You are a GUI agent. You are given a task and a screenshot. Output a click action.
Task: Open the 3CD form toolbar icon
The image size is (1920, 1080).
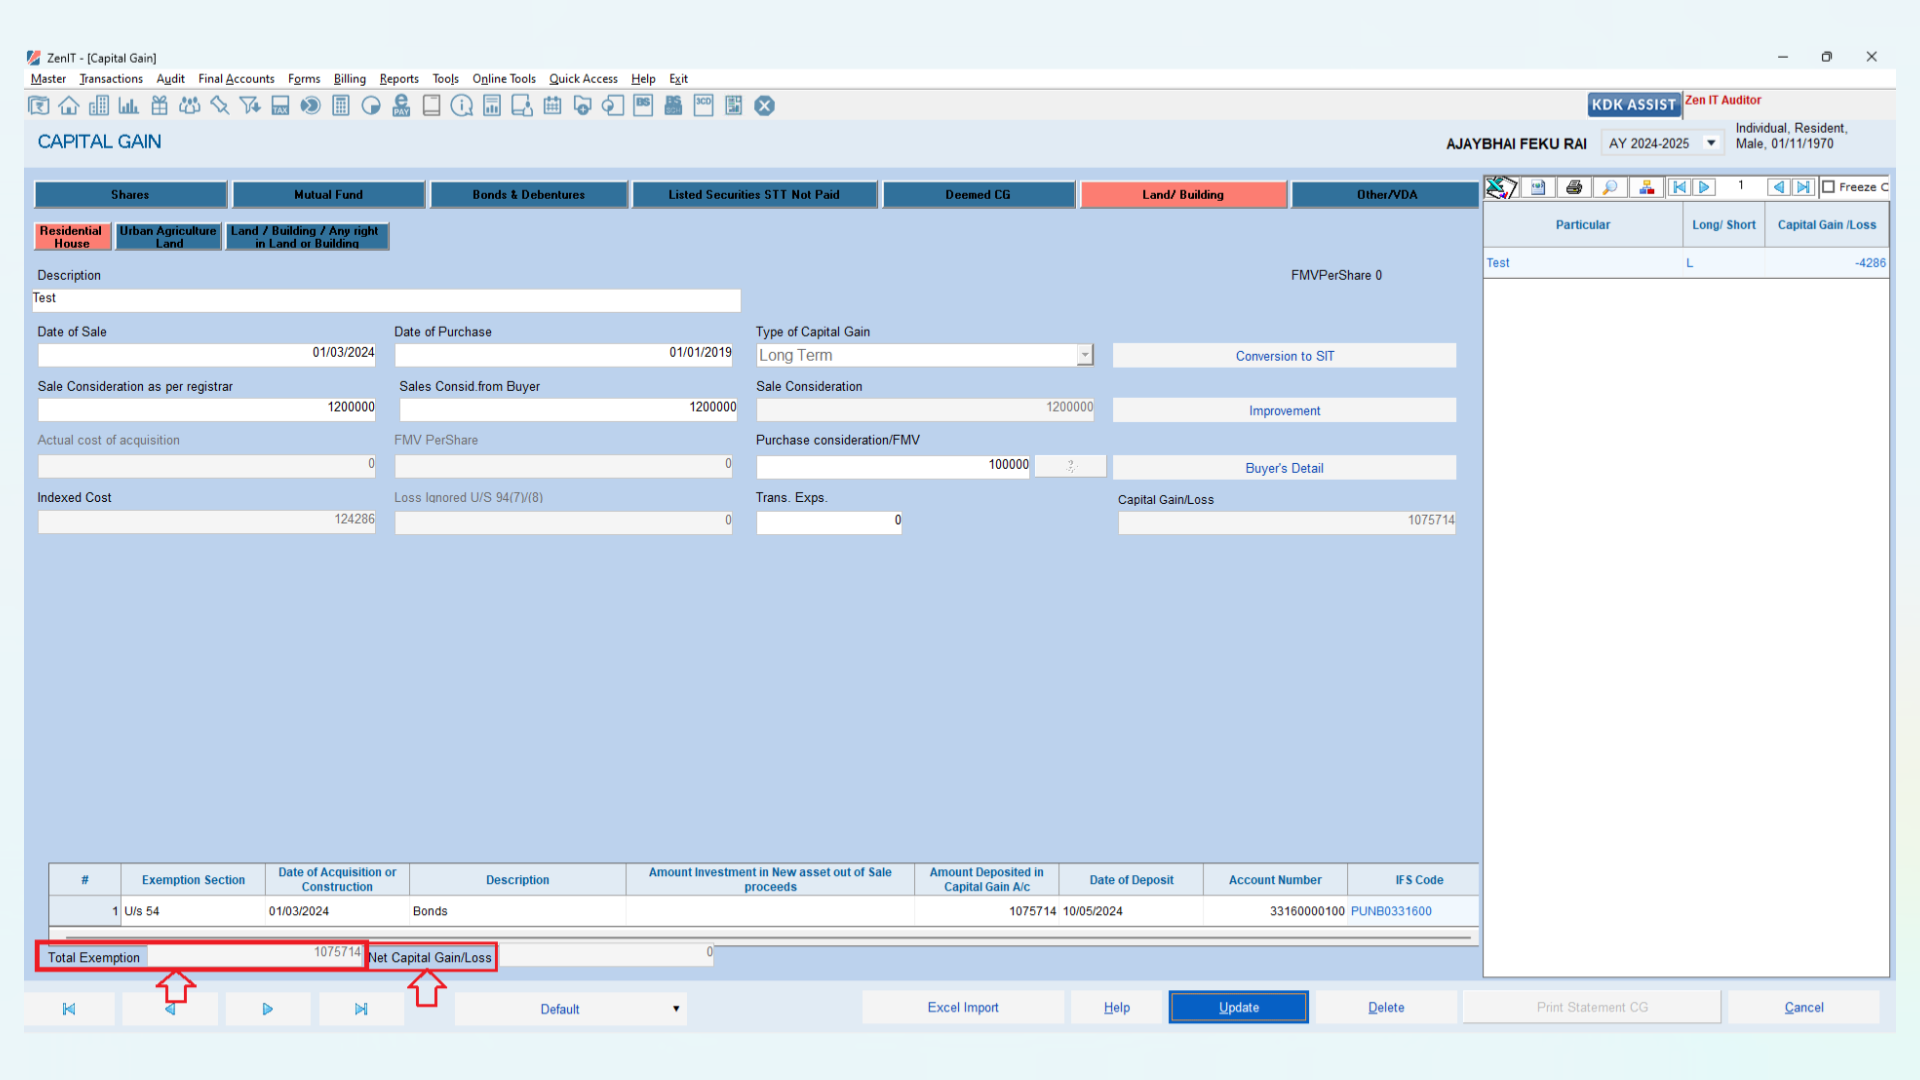(704, 105)
